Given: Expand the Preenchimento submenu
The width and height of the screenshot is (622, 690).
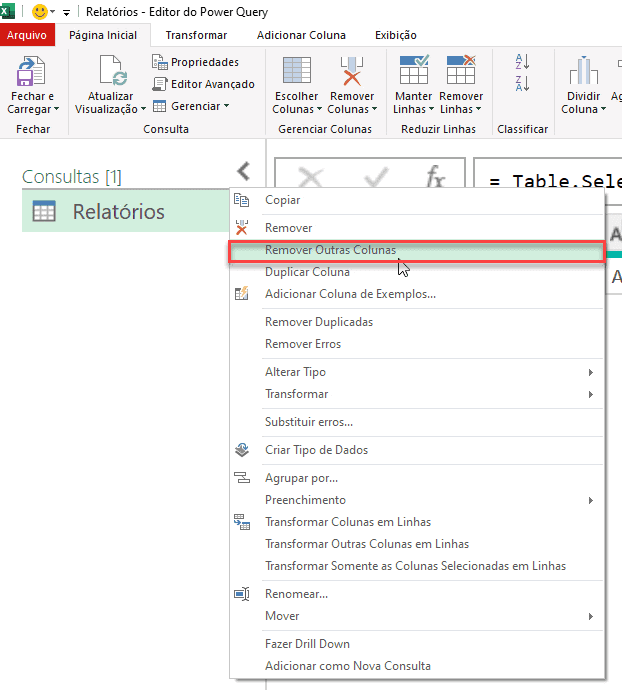Looking at the screenshot, I should (x=591, y=500).
